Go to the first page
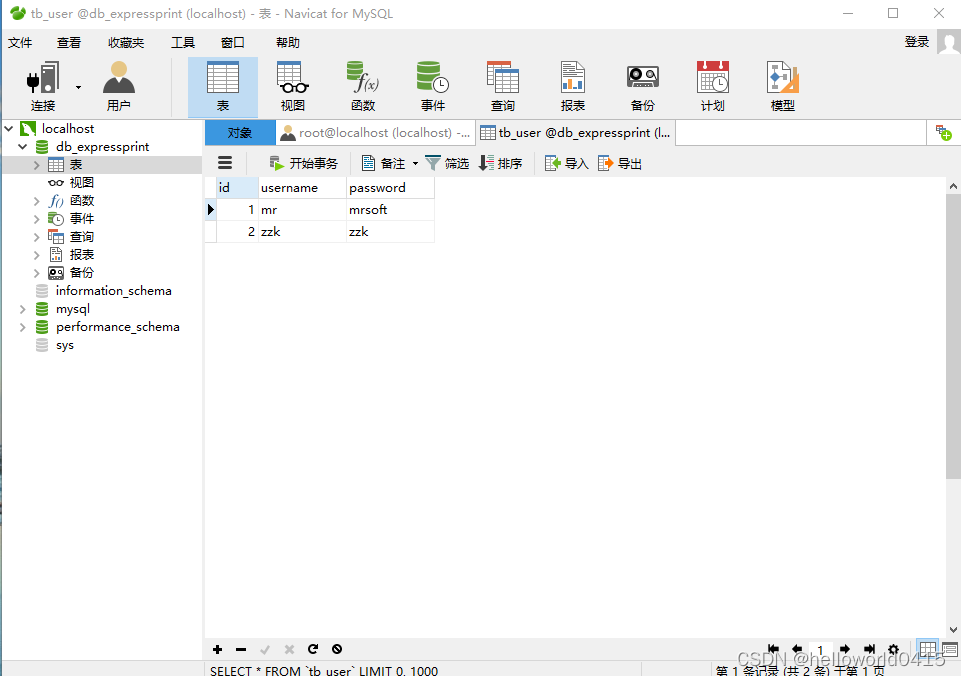The image size is (961, 676). point(773,649)
